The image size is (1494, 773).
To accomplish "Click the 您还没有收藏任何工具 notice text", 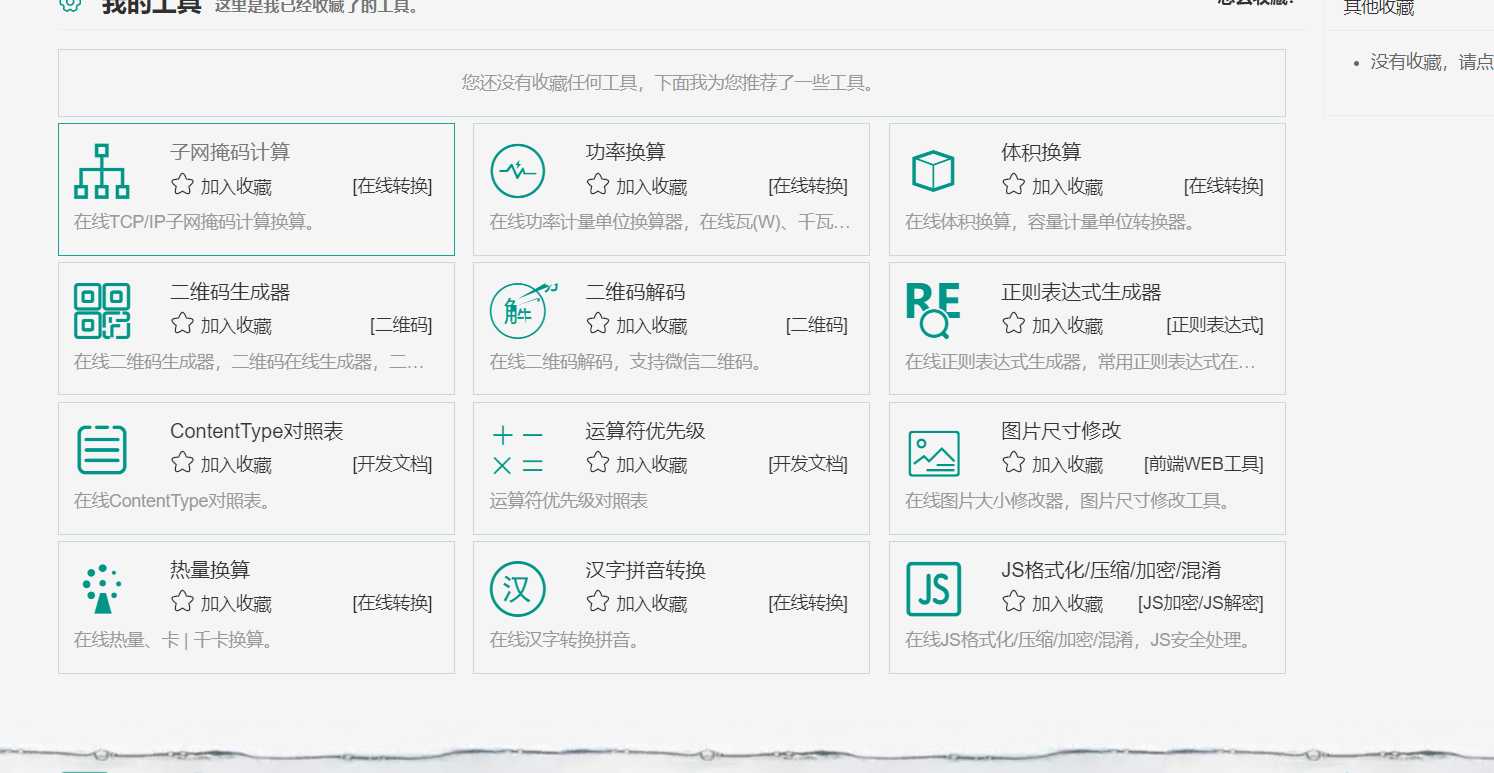I will click(671, 82).
